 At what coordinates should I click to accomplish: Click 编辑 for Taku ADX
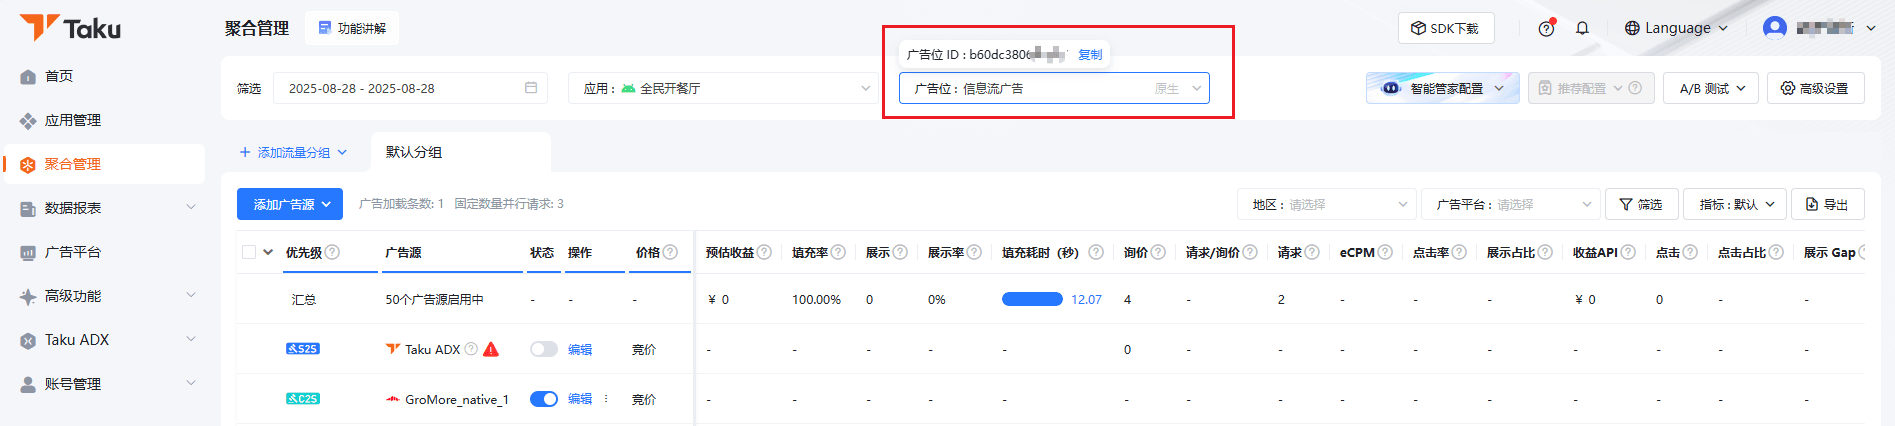580,349
